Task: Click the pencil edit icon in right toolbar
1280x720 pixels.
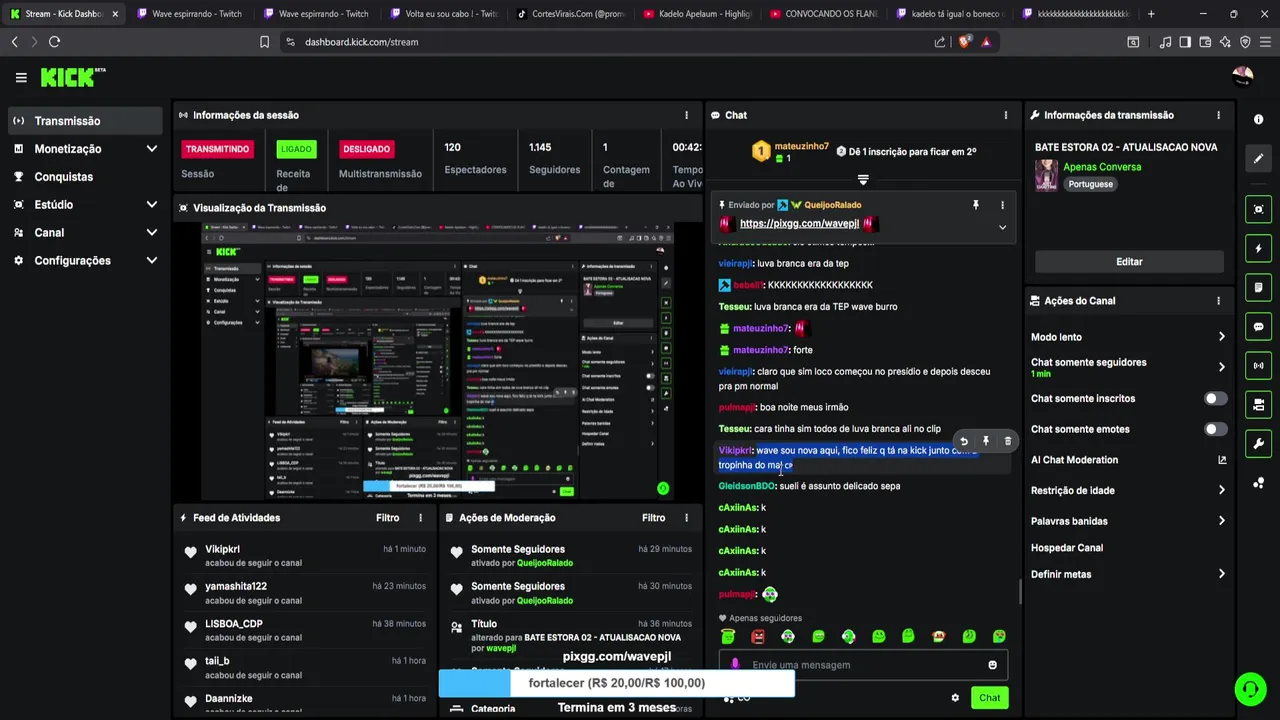Action: tap(1258, 158)
